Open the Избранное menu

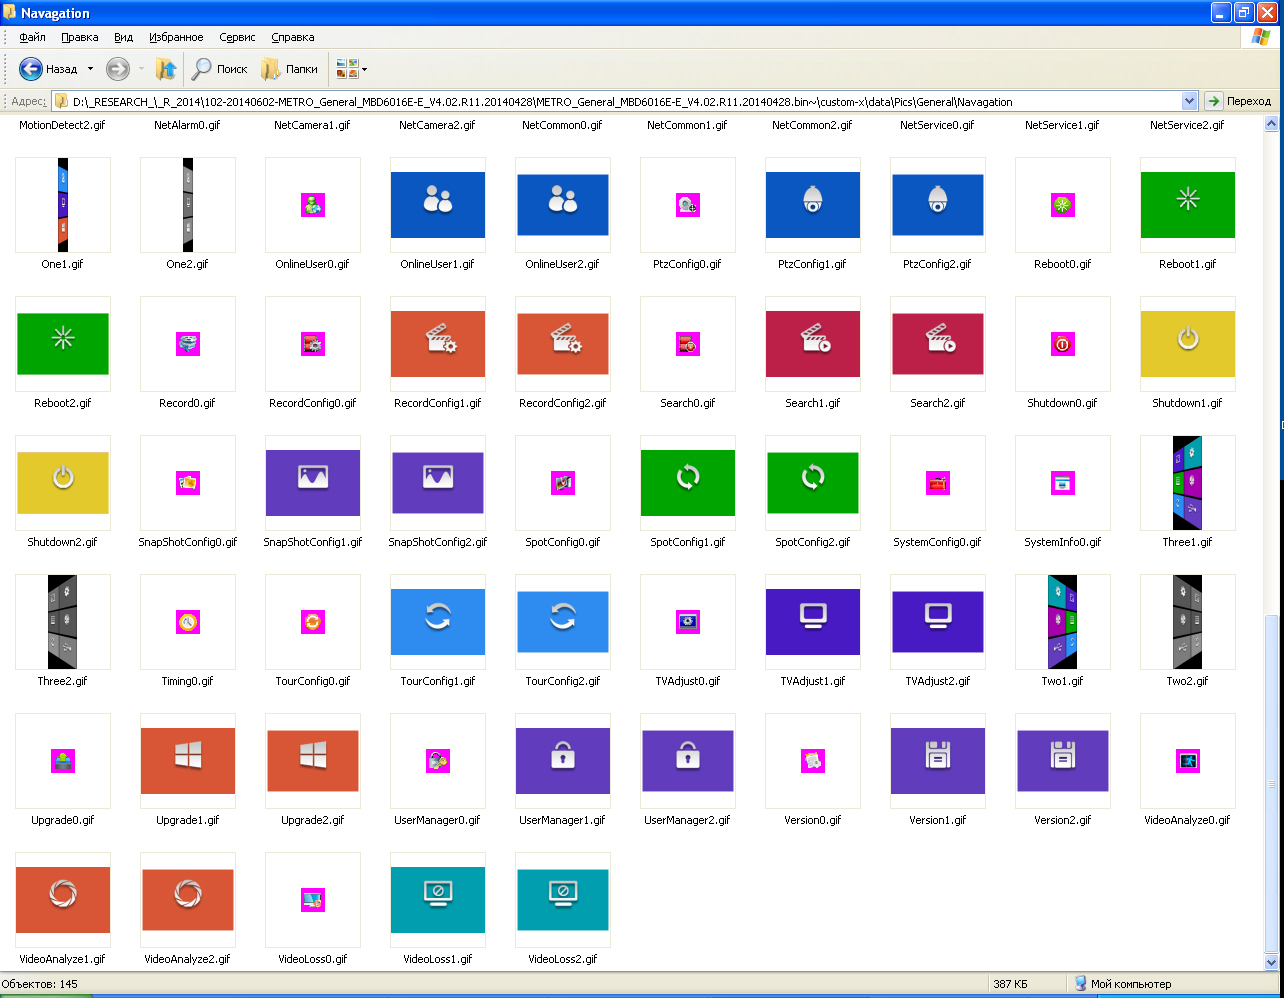176,37
